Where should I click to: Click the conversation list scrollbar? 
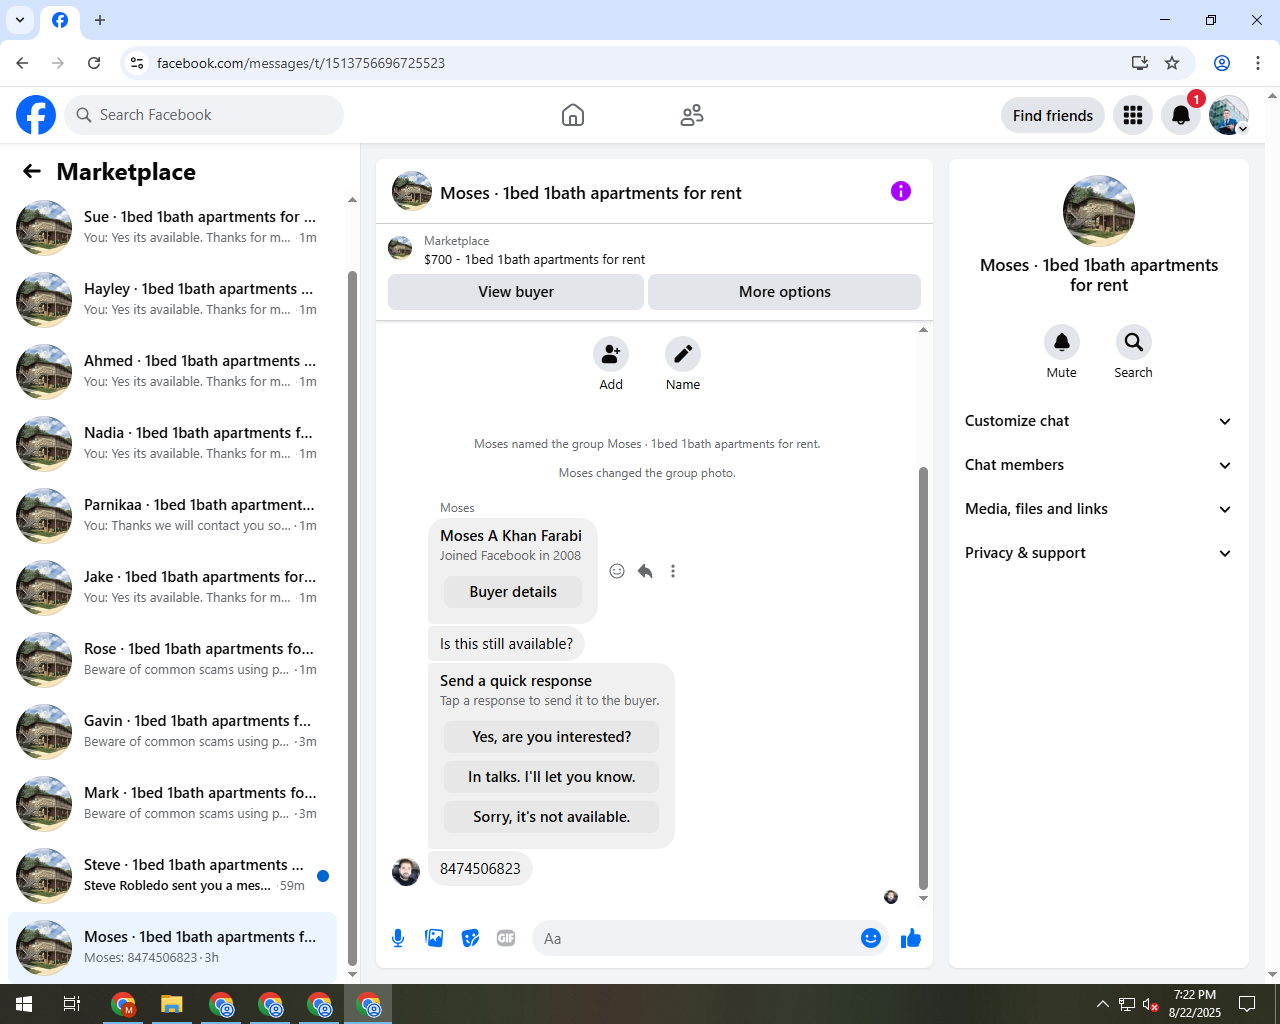(x=352, y=620)
